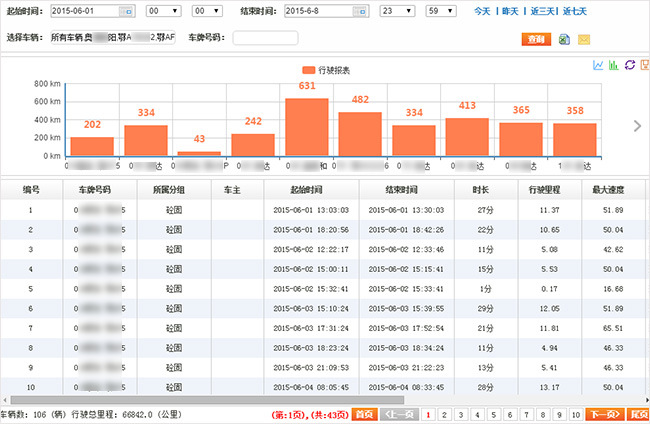Viewport: 650px width, 424px height.
Task: Click the 413 km chart bar
Action: tap(467, 137)
